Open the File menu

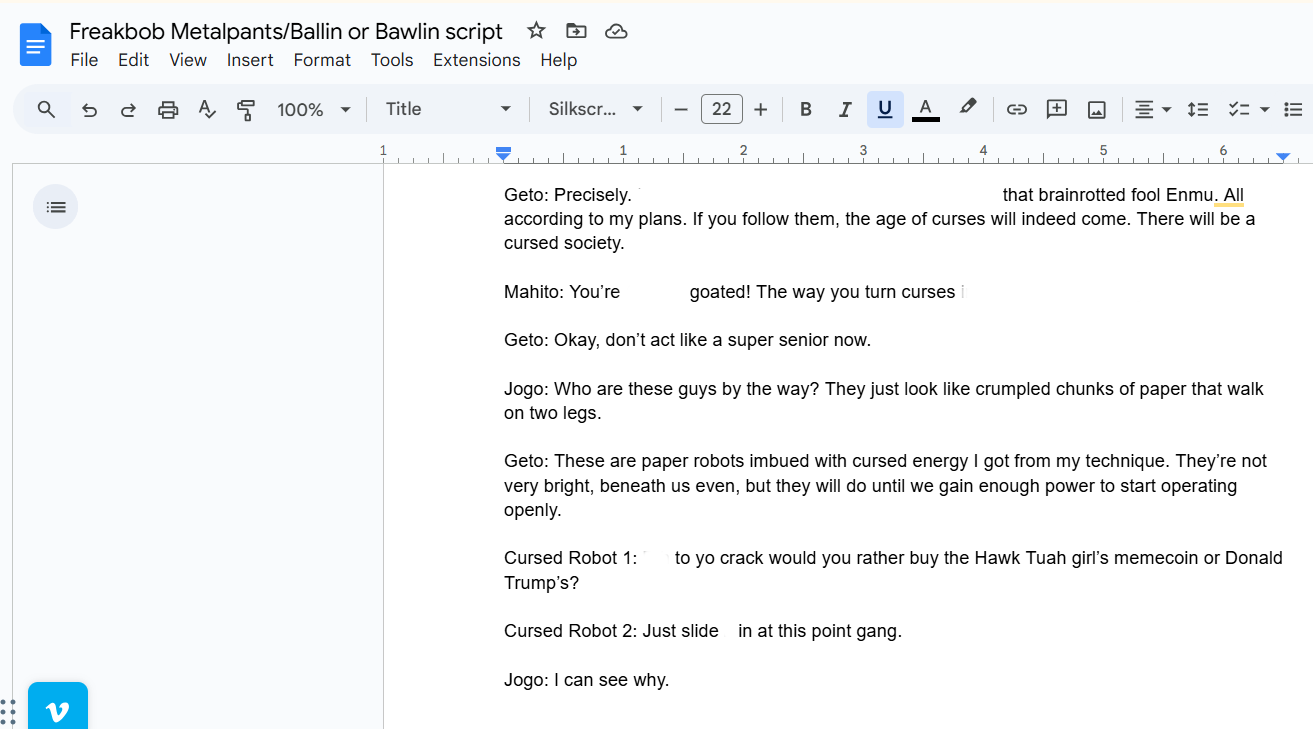click(84, 60)
